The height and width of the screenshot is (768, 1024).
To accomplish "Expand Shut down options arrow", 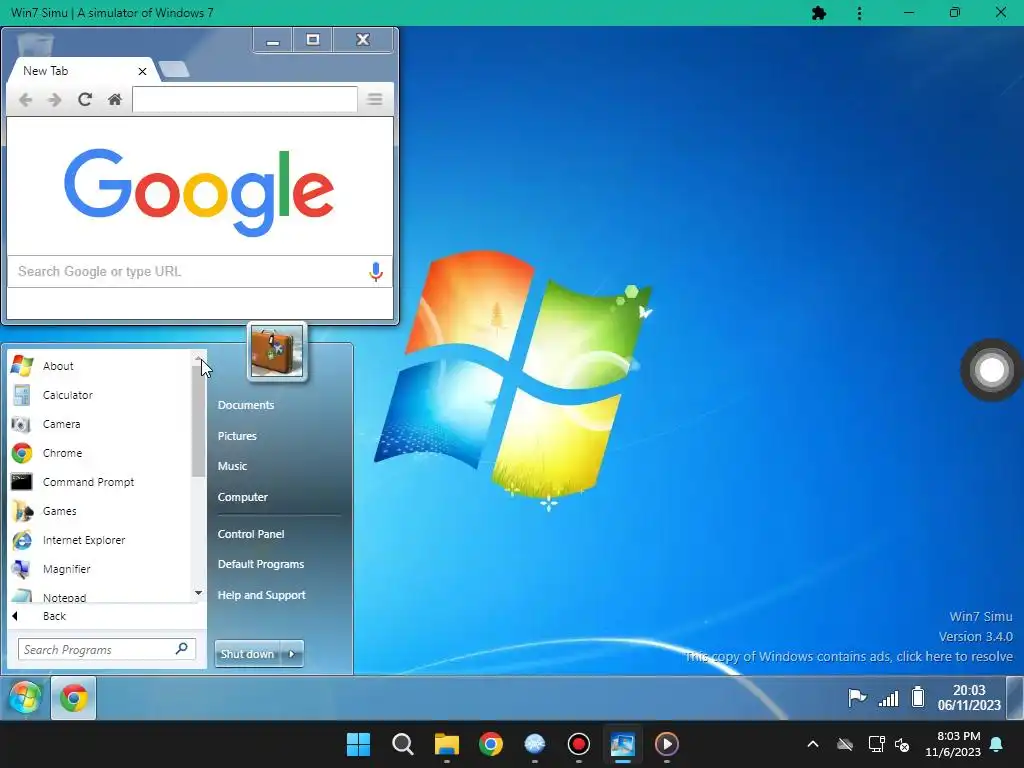I will 292,654.
